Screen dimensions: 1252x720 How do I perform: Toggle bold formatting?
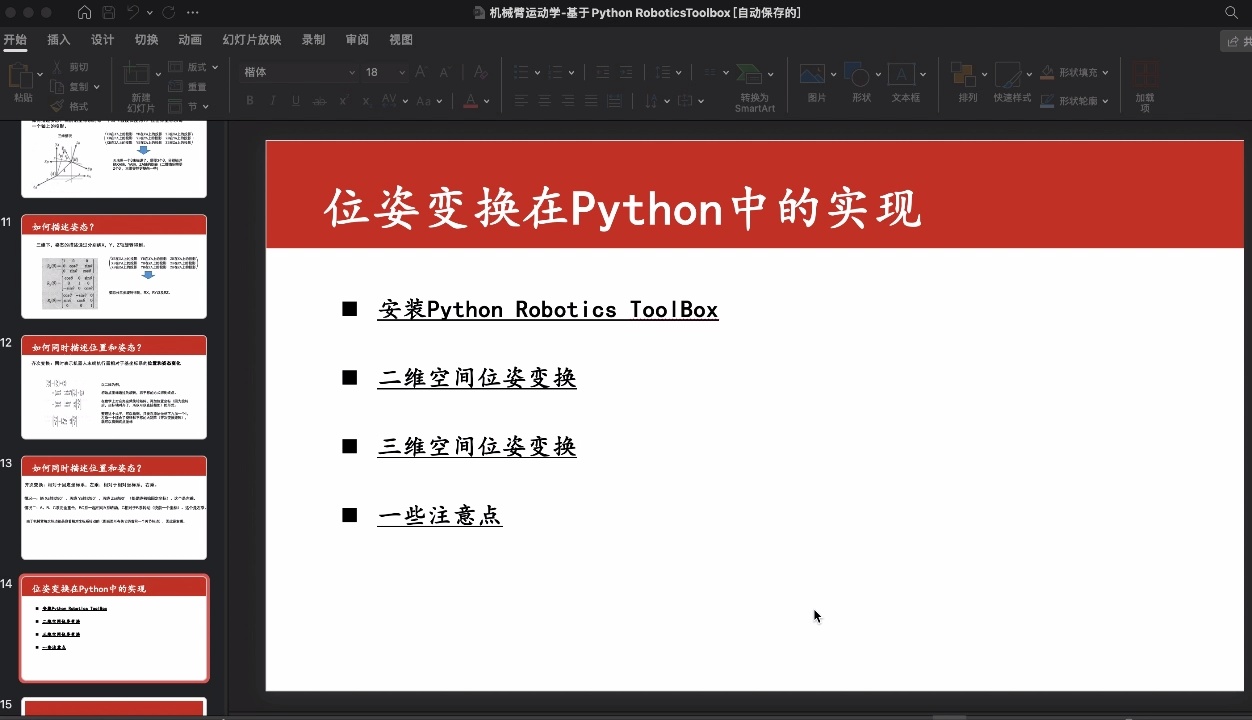point(249,100)
